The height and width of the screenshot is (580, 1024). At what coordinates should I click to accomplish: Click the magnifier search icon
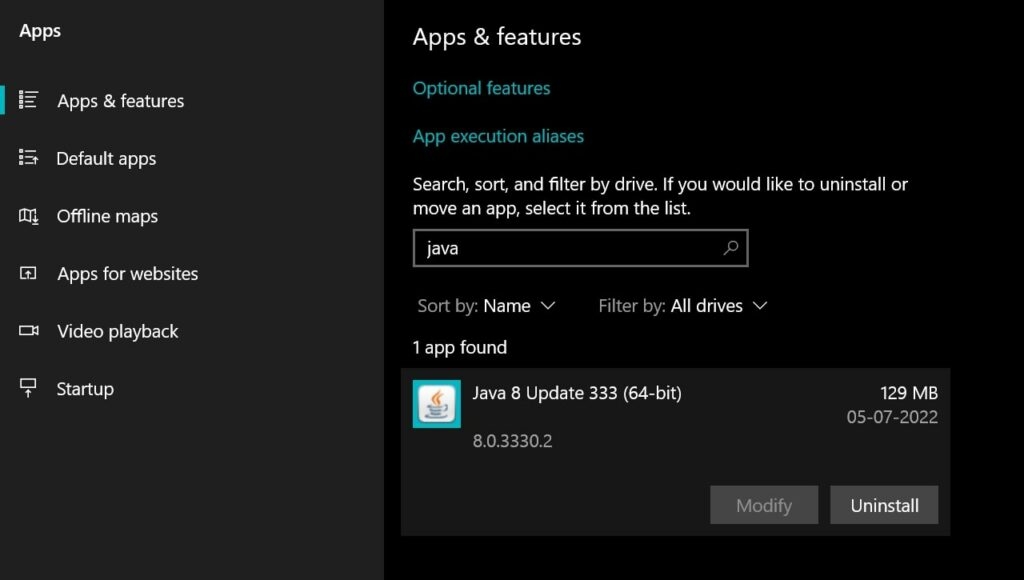pos(731,248)
